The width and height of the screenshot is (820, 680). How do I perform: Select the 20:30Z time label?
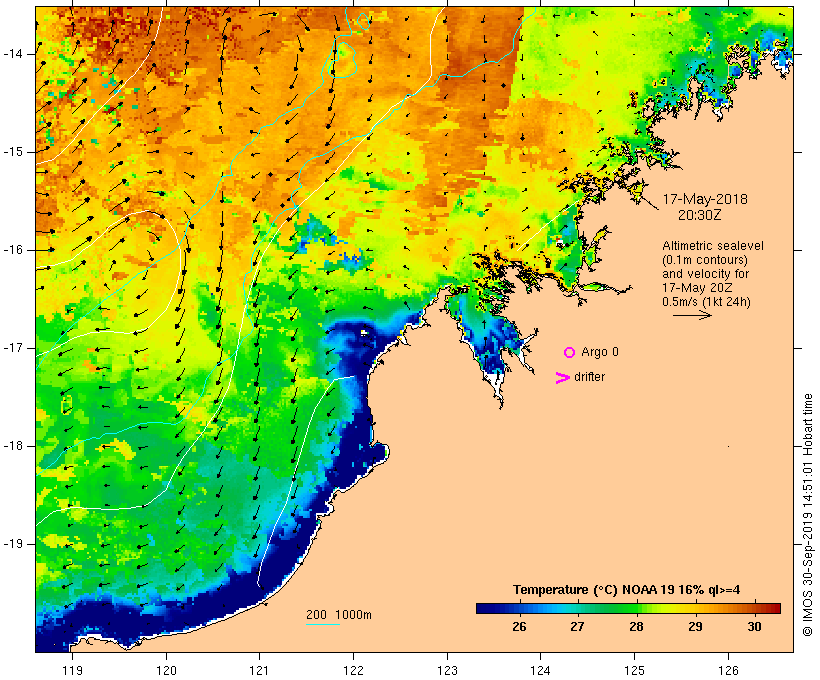[x=700, y=215]
